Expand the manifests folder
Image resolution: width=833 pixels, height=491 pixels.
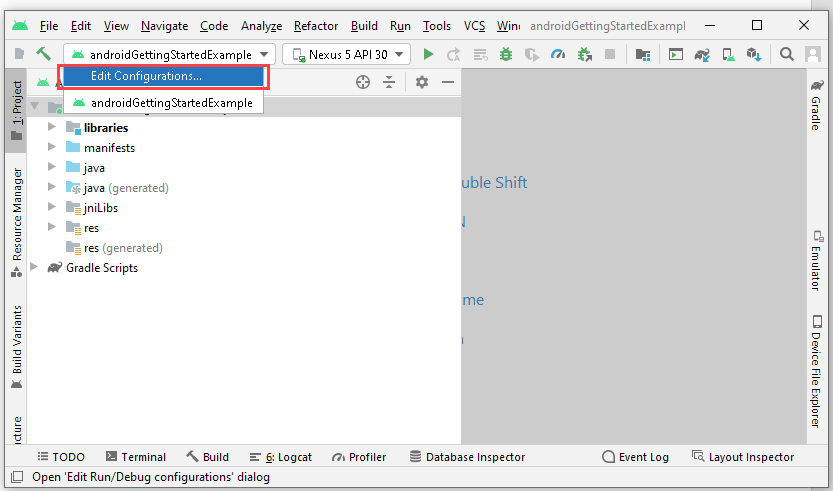tap(52, 148)
